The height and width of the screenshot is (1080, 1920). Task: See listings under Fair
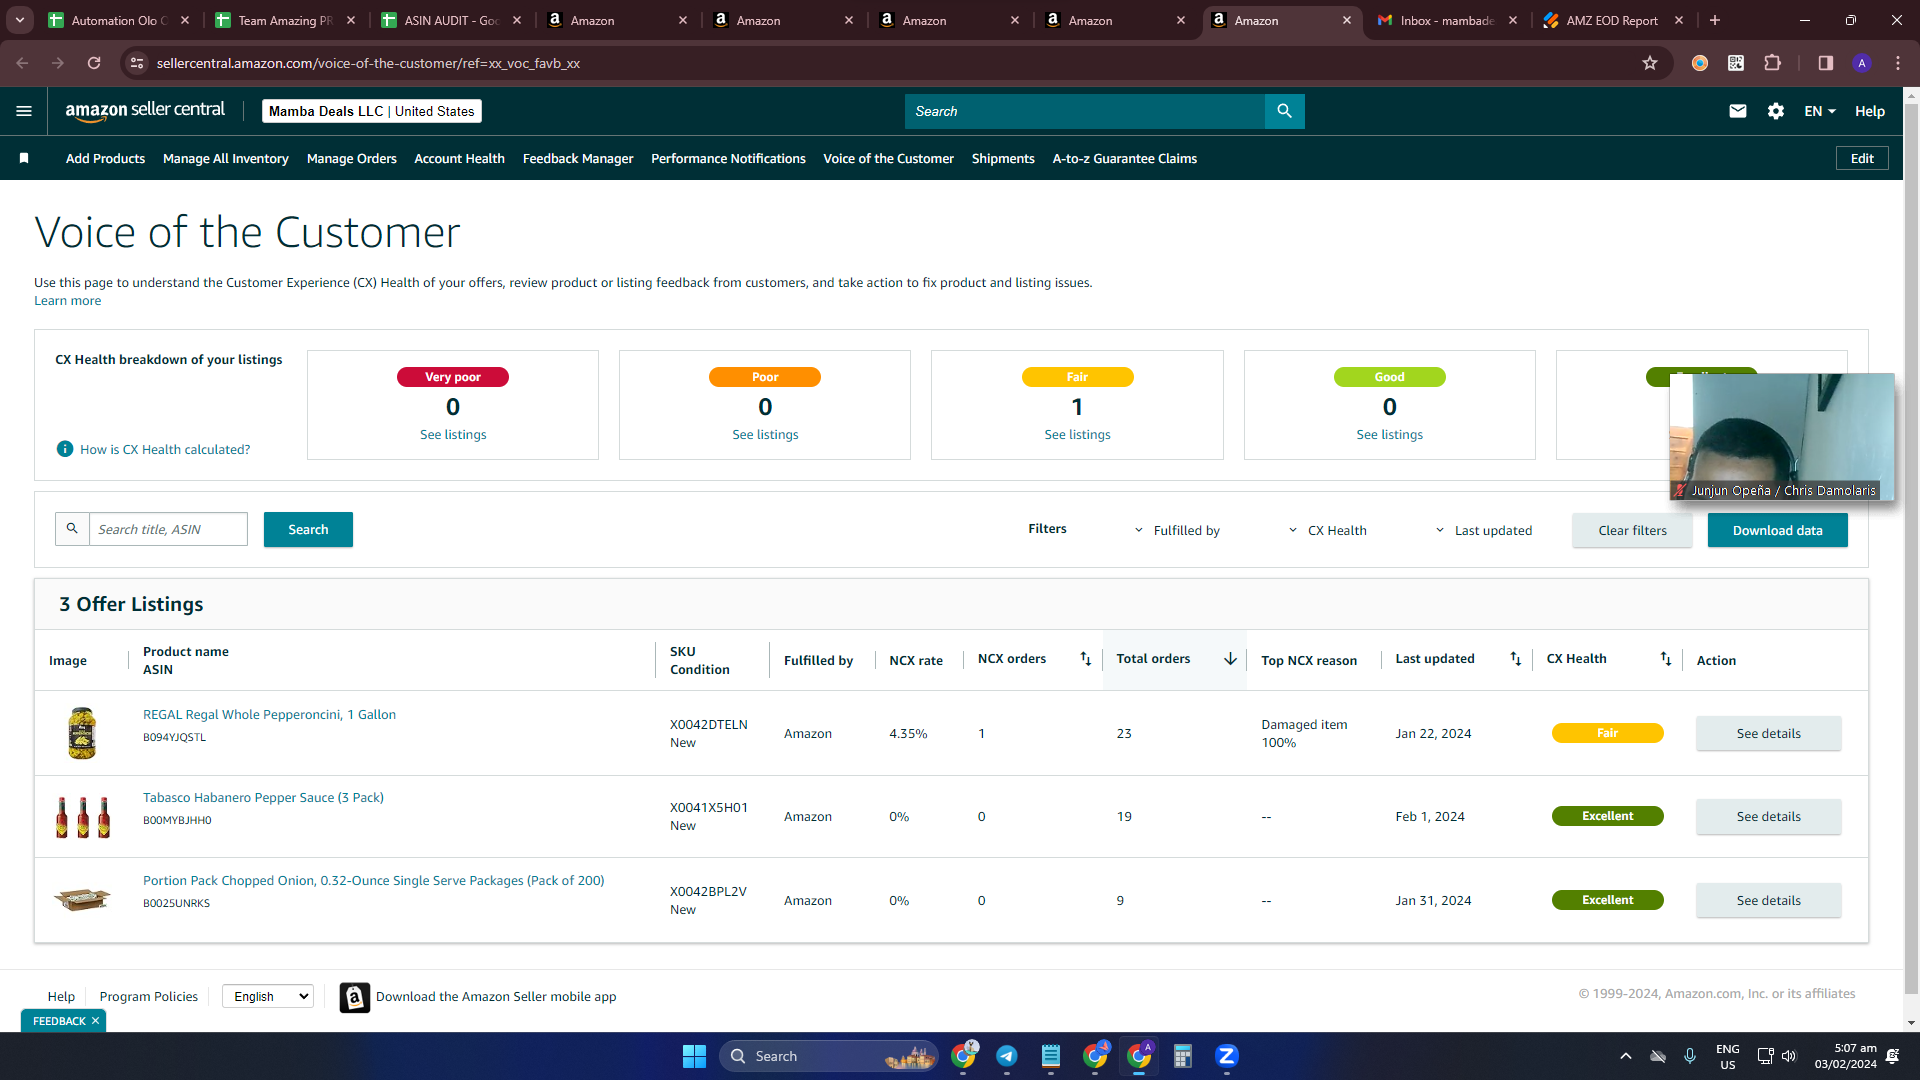(x=1077, y=434)
